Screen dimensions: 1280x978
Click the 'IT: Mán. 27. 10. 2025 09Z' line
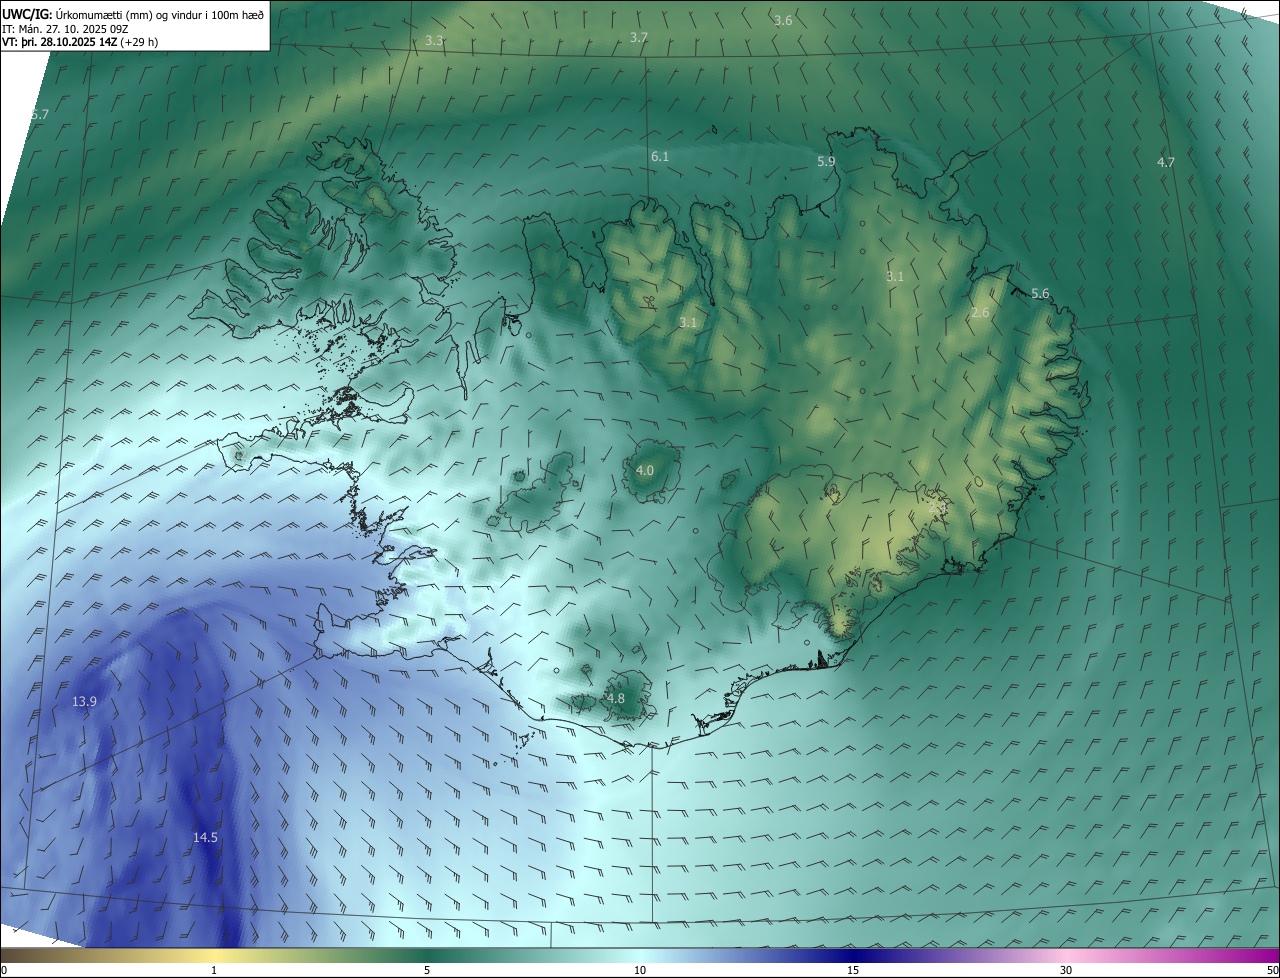(67, 29)
